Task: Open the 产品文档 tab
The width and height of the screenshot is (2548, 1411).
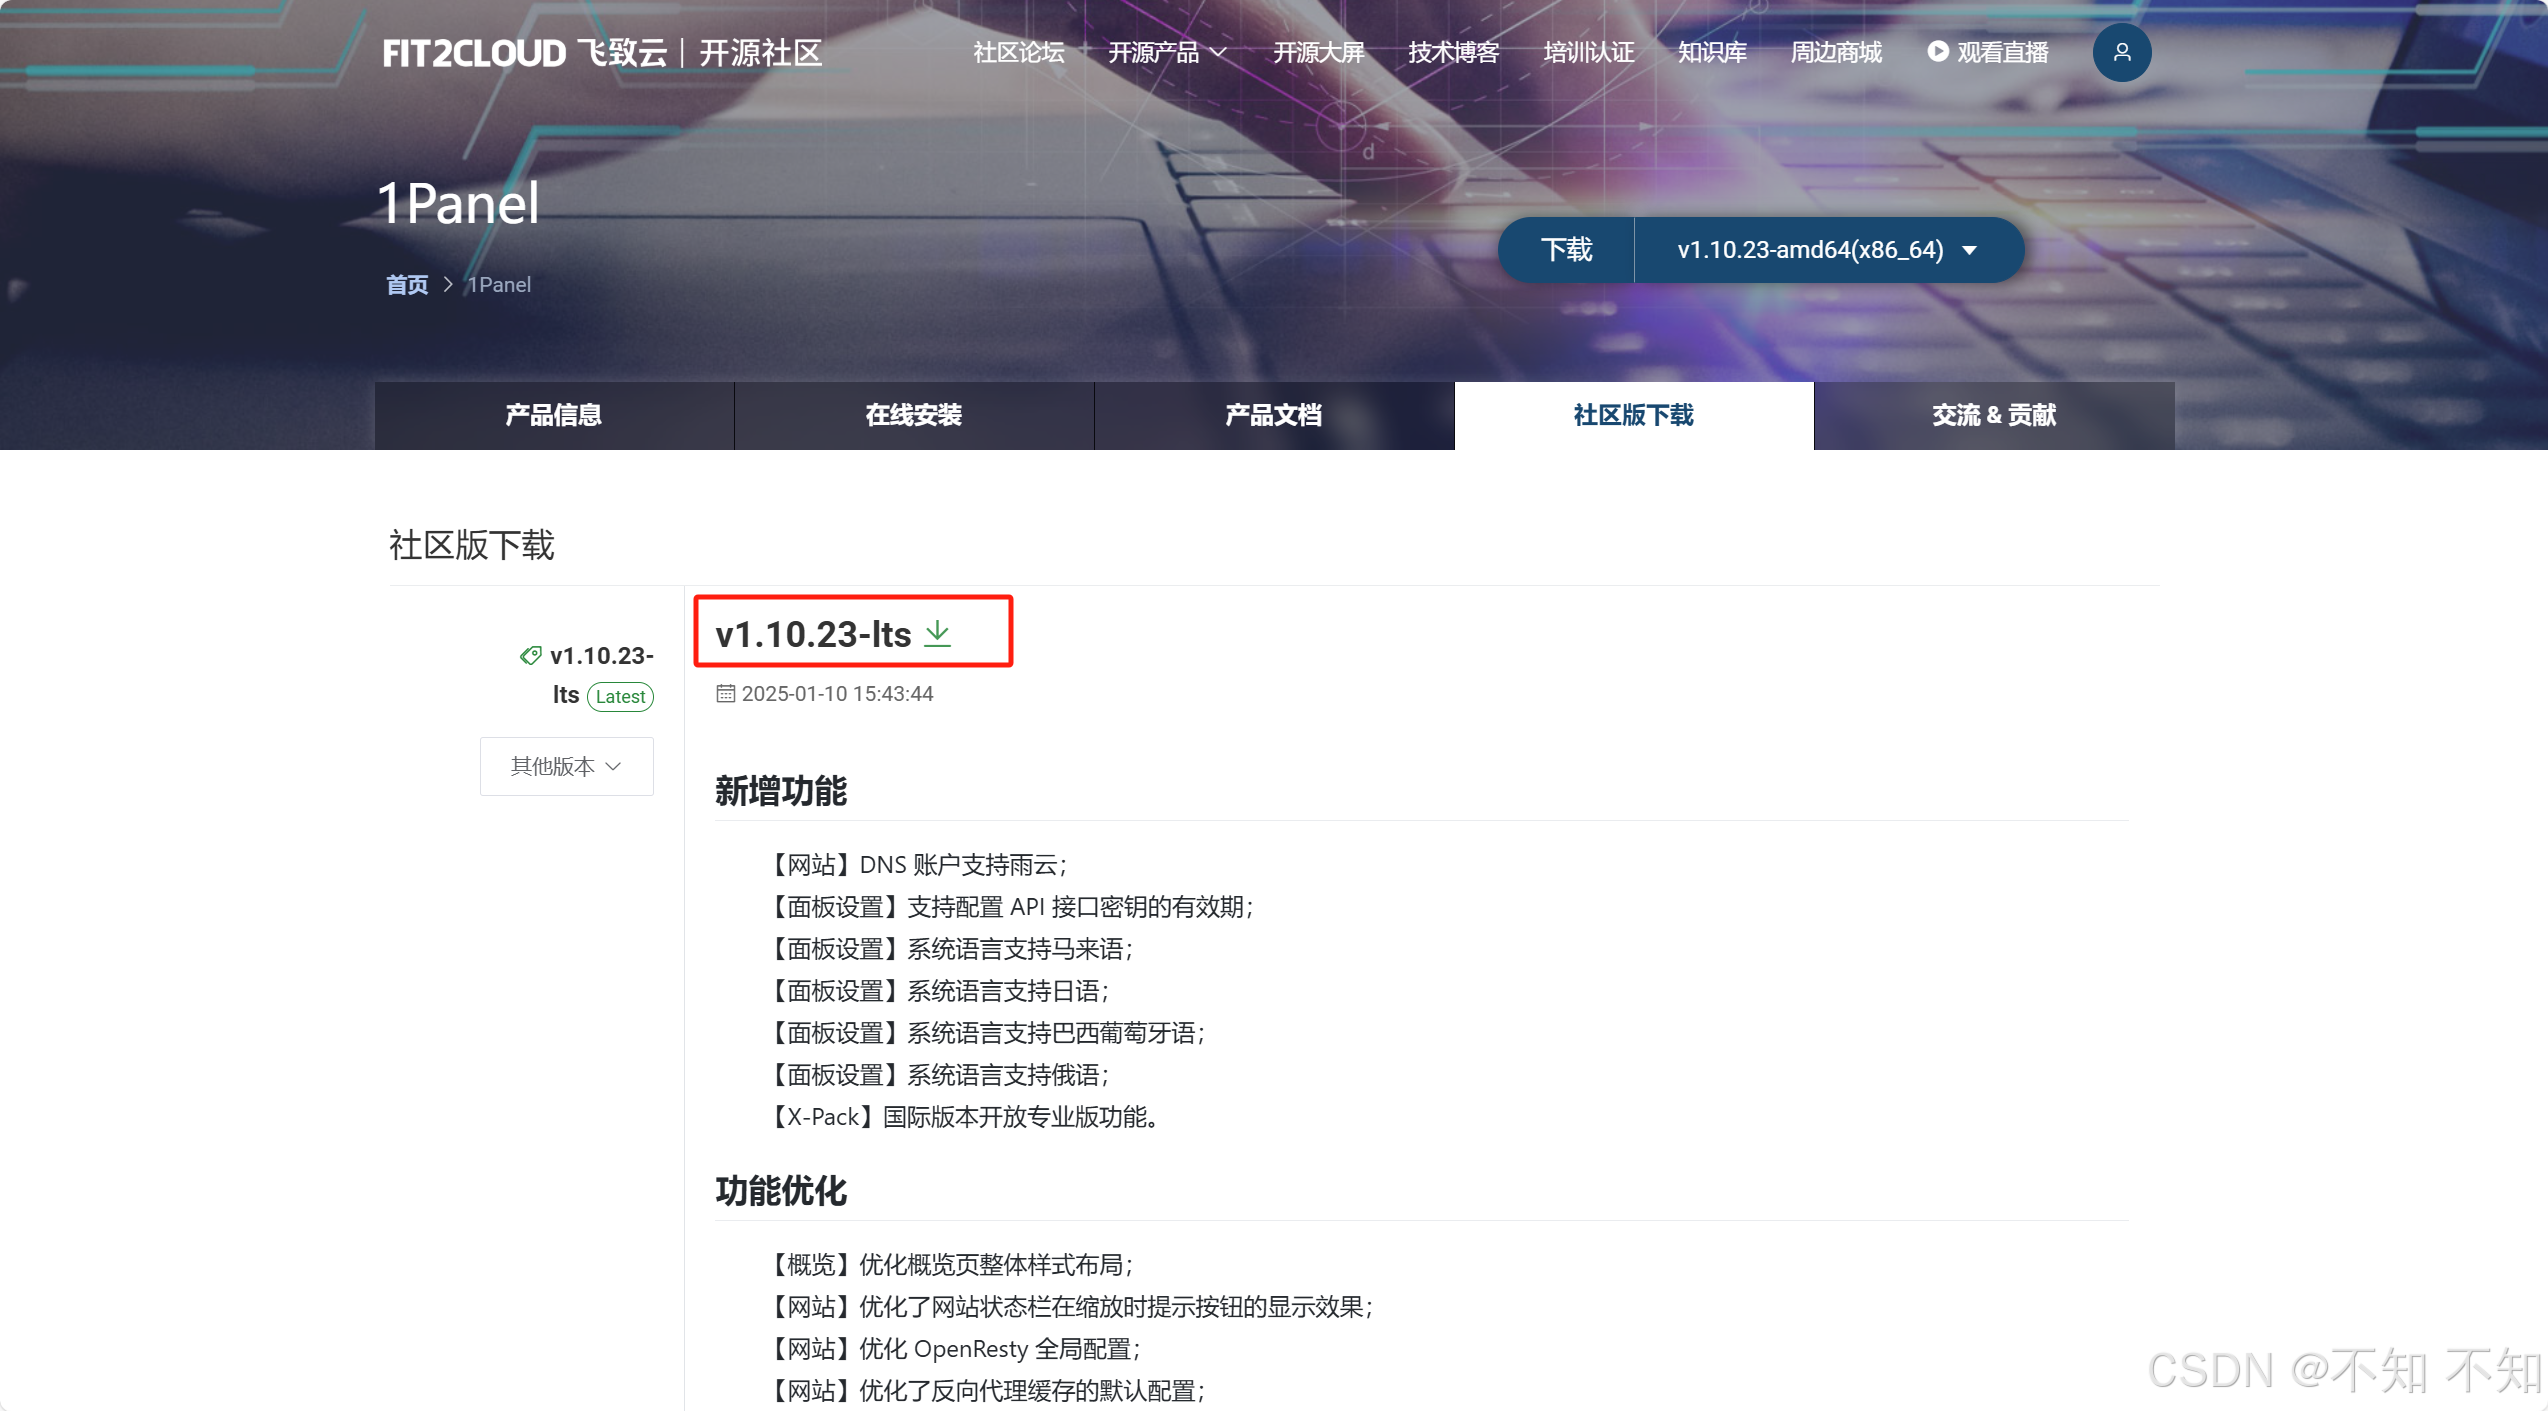Action: pyautogui.click(x=1274, y=415)
